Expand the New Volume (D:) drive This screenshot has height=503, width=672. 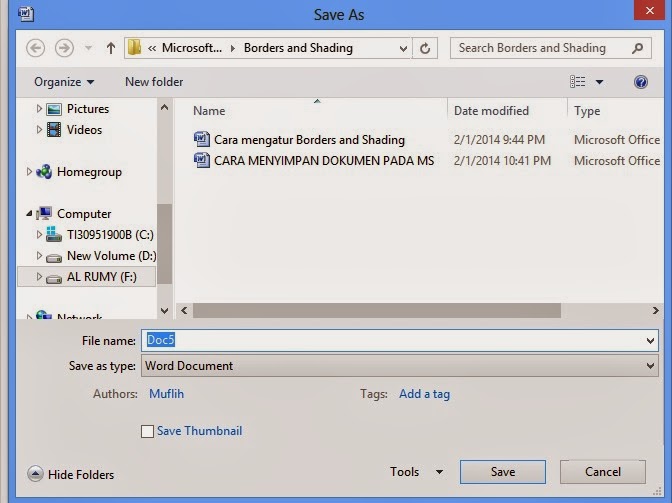coord(39,255)
